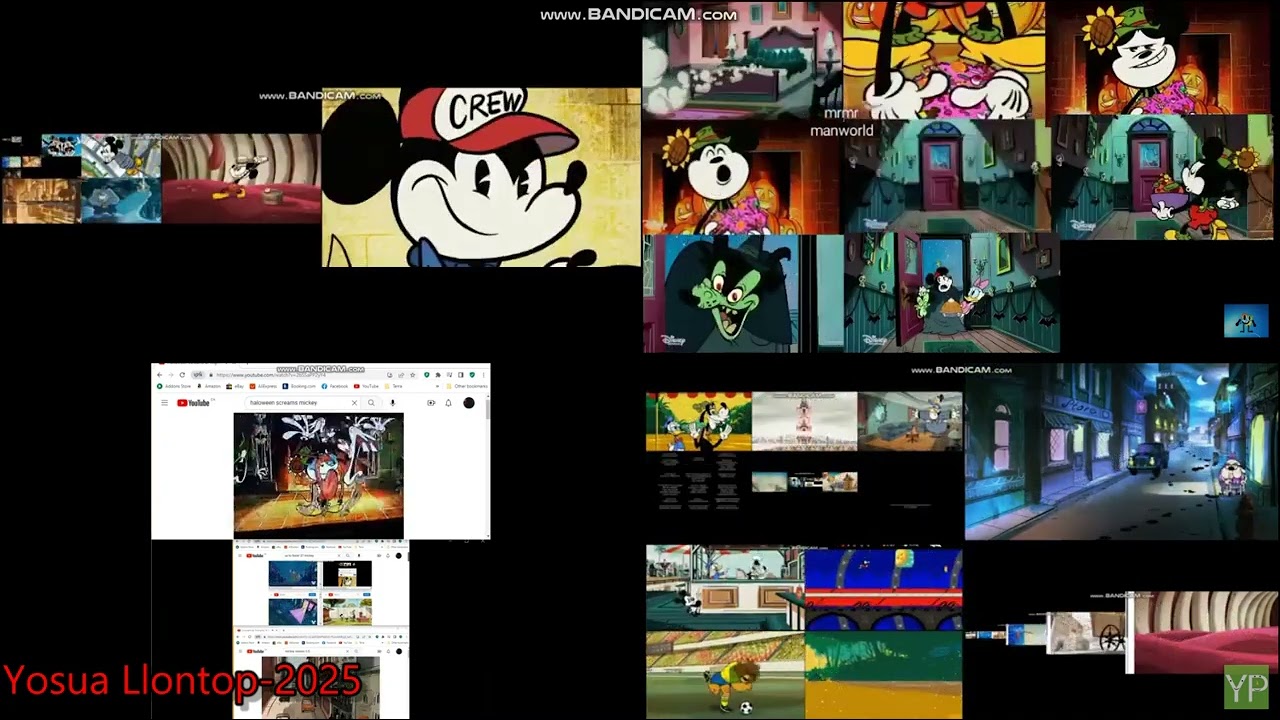Open the Other bookmarks folder
1280x720 pixels.
(x=467, y=386)
